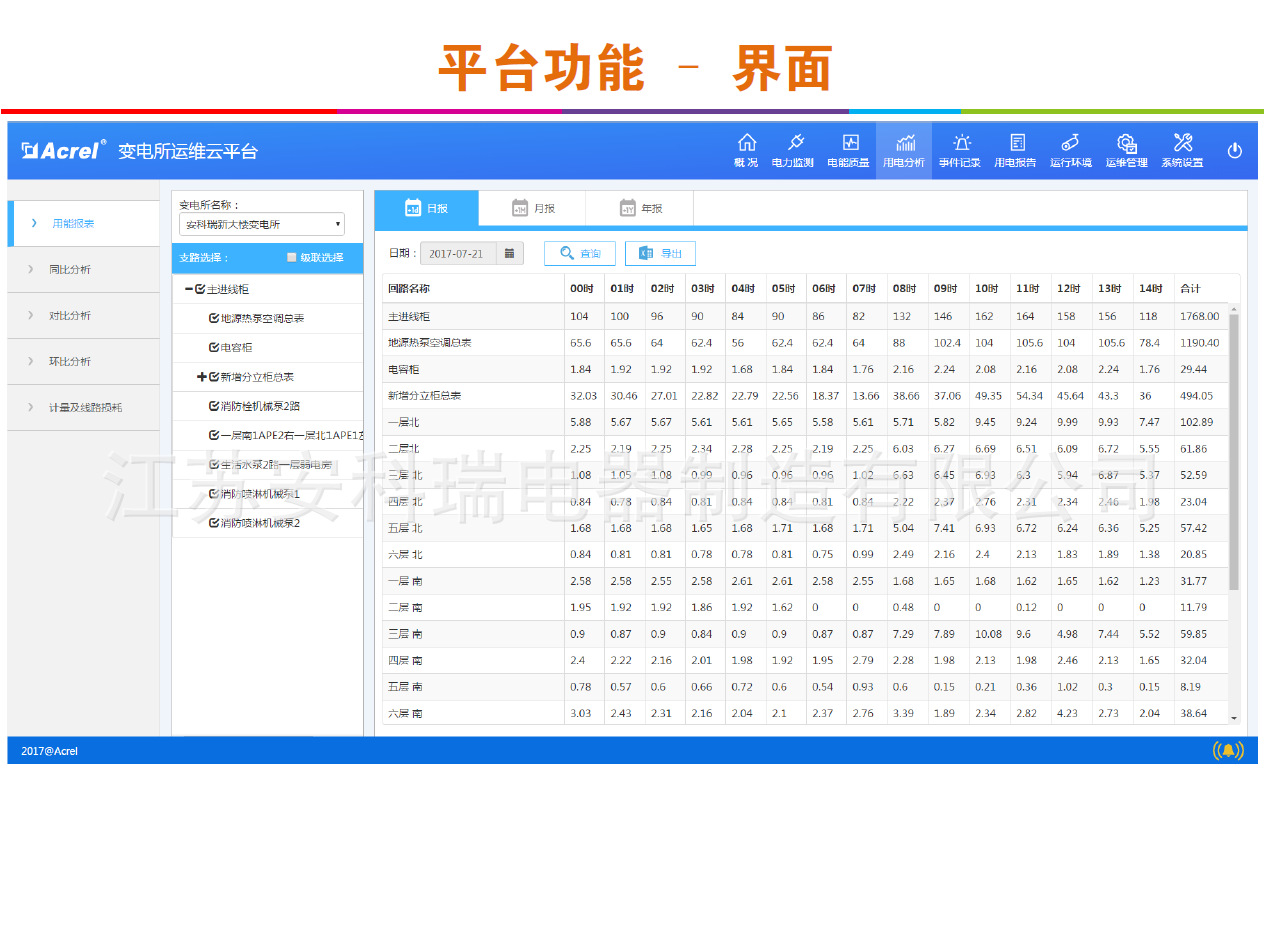Click the 导出 export button

[x=660, y=253]
